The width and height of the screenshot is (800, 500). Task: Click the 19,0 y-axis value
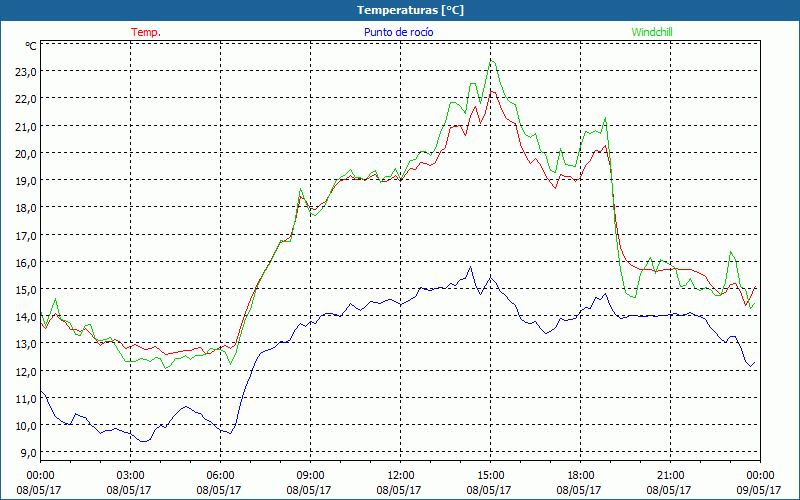(x=26, y=181)
